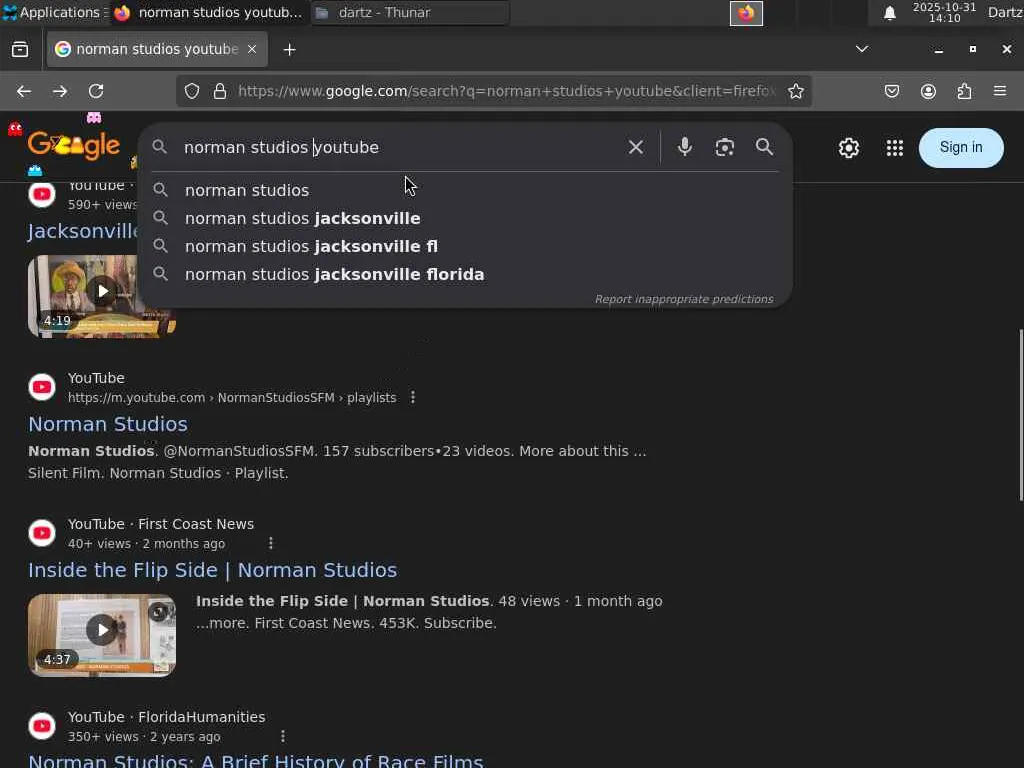The height and width of the screenshot is (768, 1024).
Task: Go forward to the next page
Action: pyautogui.click(x=60, y=91)
